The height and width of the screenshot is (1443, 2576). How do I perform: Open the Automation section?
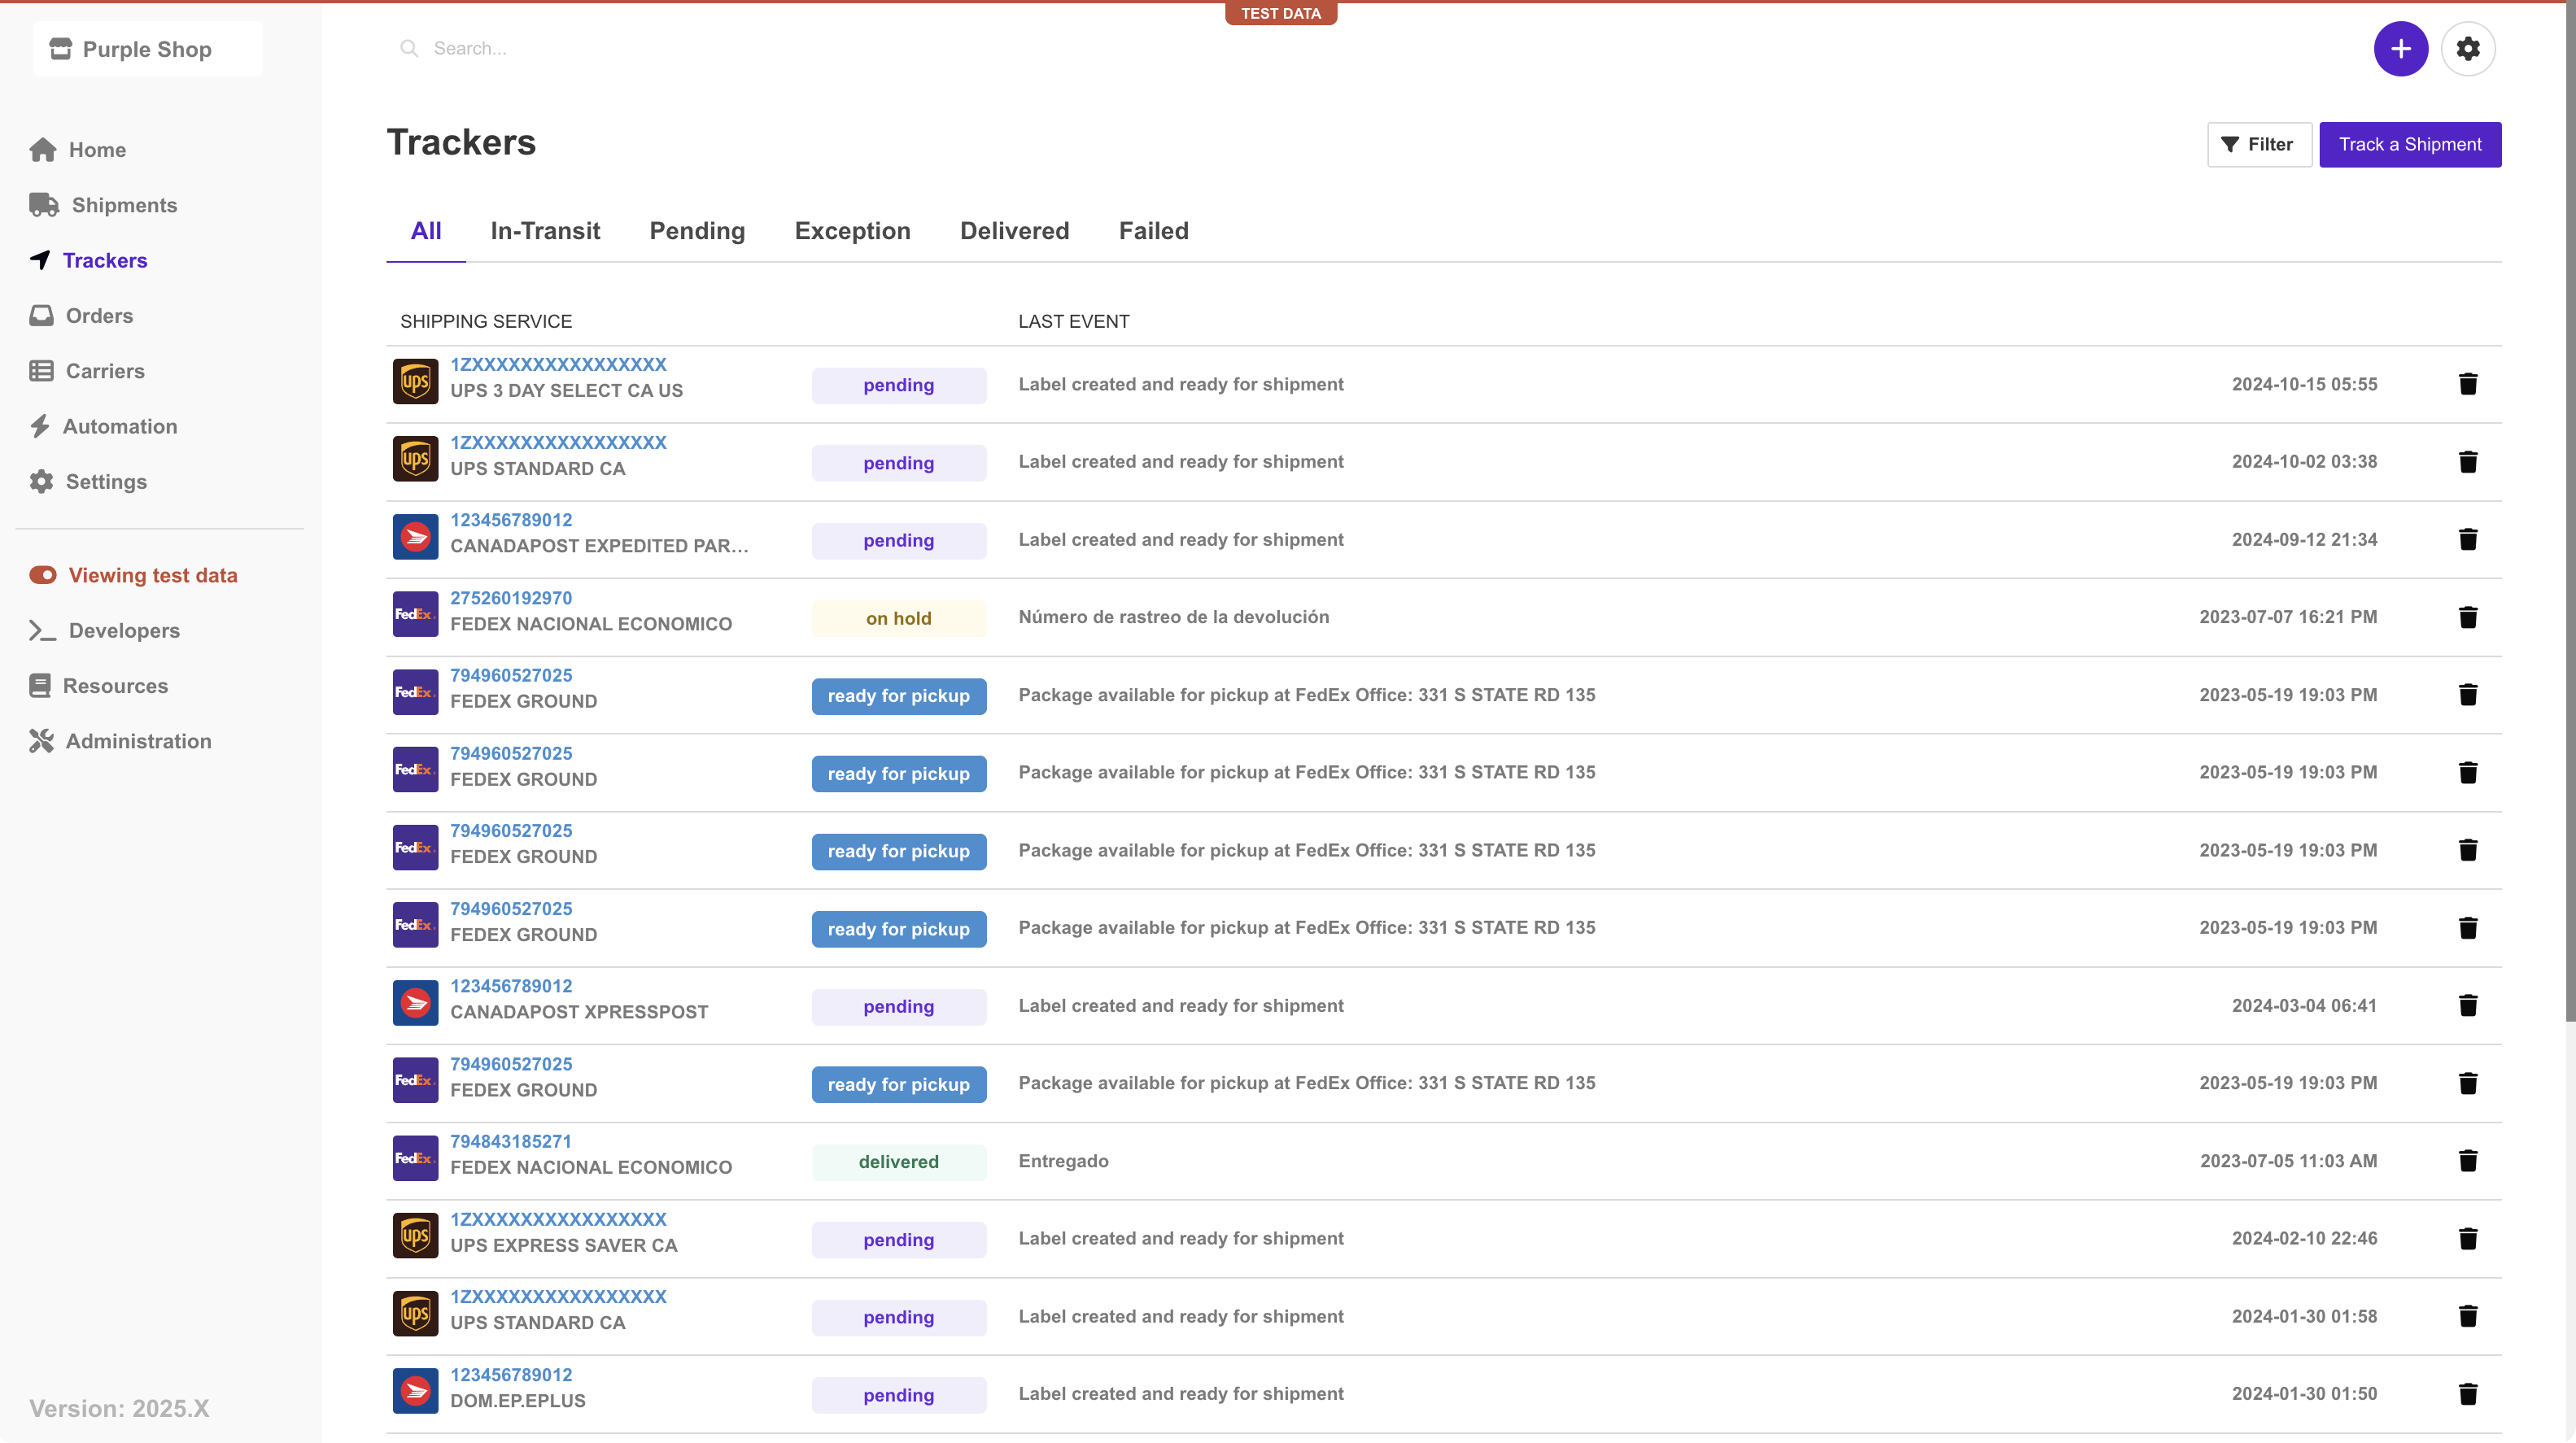(x=120, y=426)
